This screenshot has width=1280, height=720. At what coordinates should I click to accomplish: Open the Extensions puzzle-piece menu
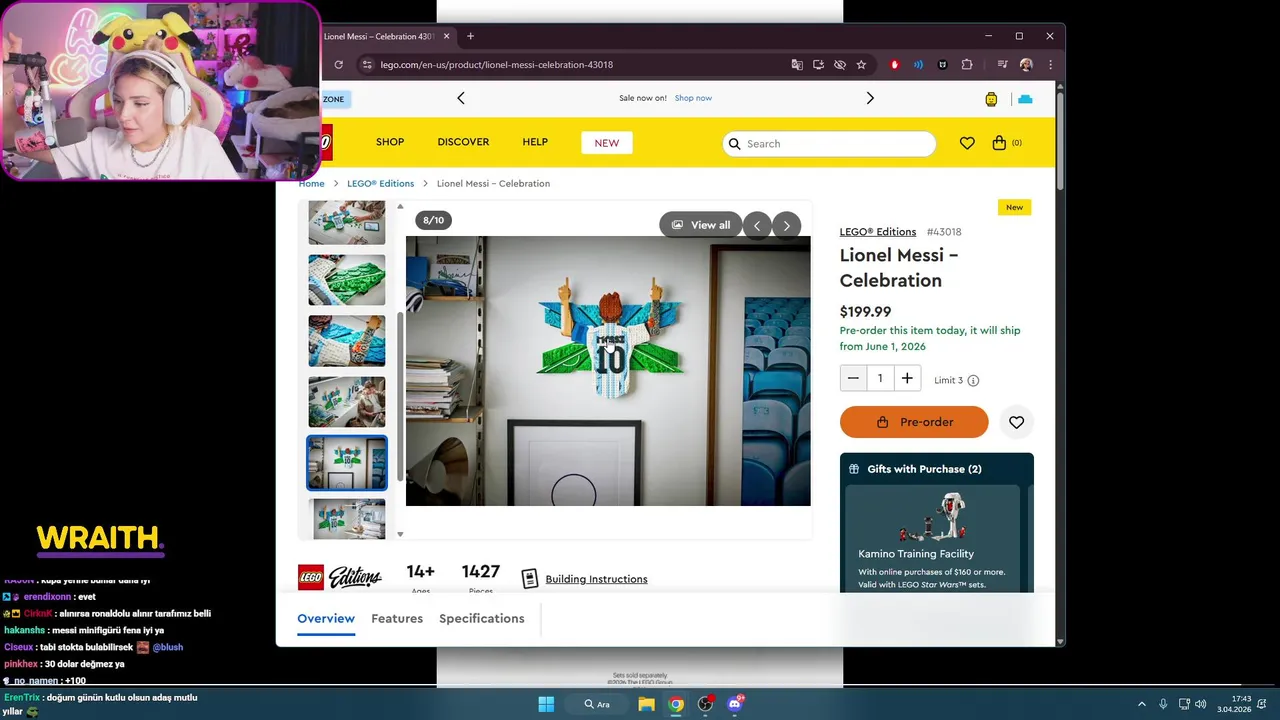tap(967, 65)
